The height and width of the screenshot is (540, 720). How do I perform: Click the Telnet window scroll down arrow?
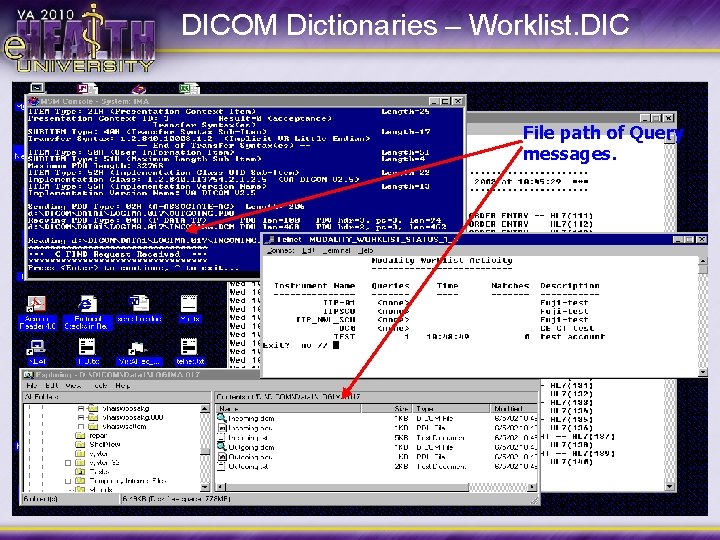point(703,372)
